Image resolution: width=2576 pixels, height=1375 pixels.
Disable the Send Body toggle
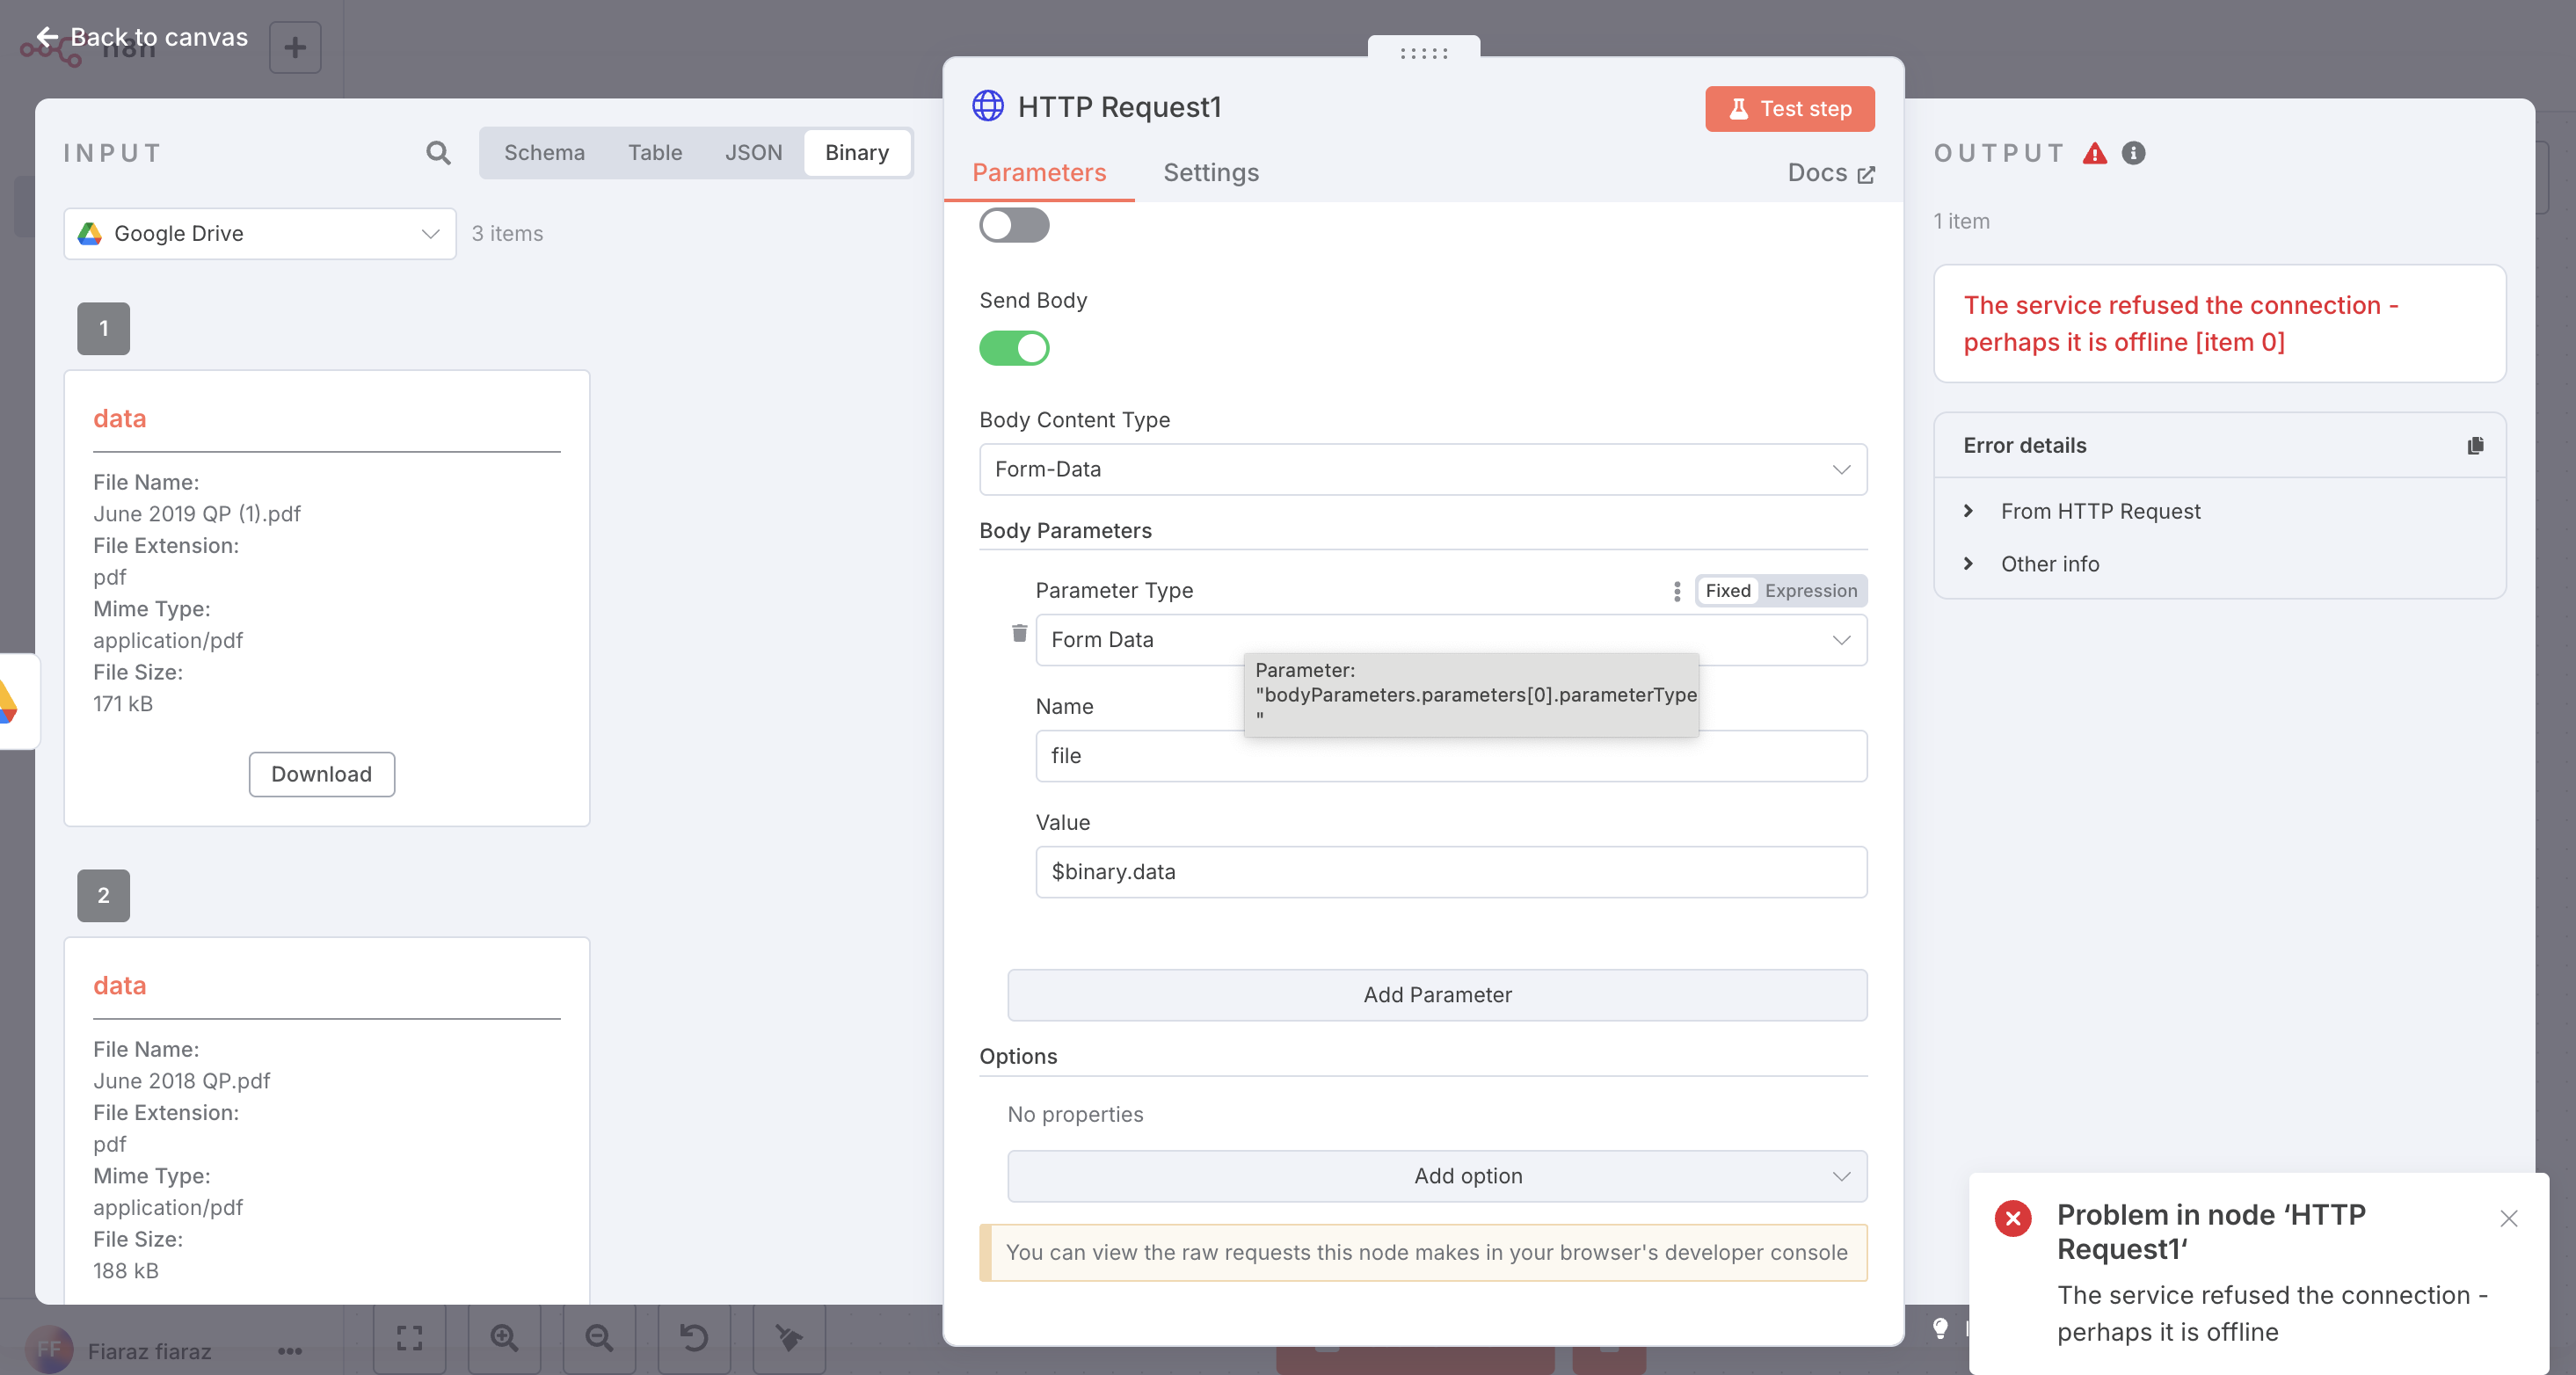(1013, 348)
